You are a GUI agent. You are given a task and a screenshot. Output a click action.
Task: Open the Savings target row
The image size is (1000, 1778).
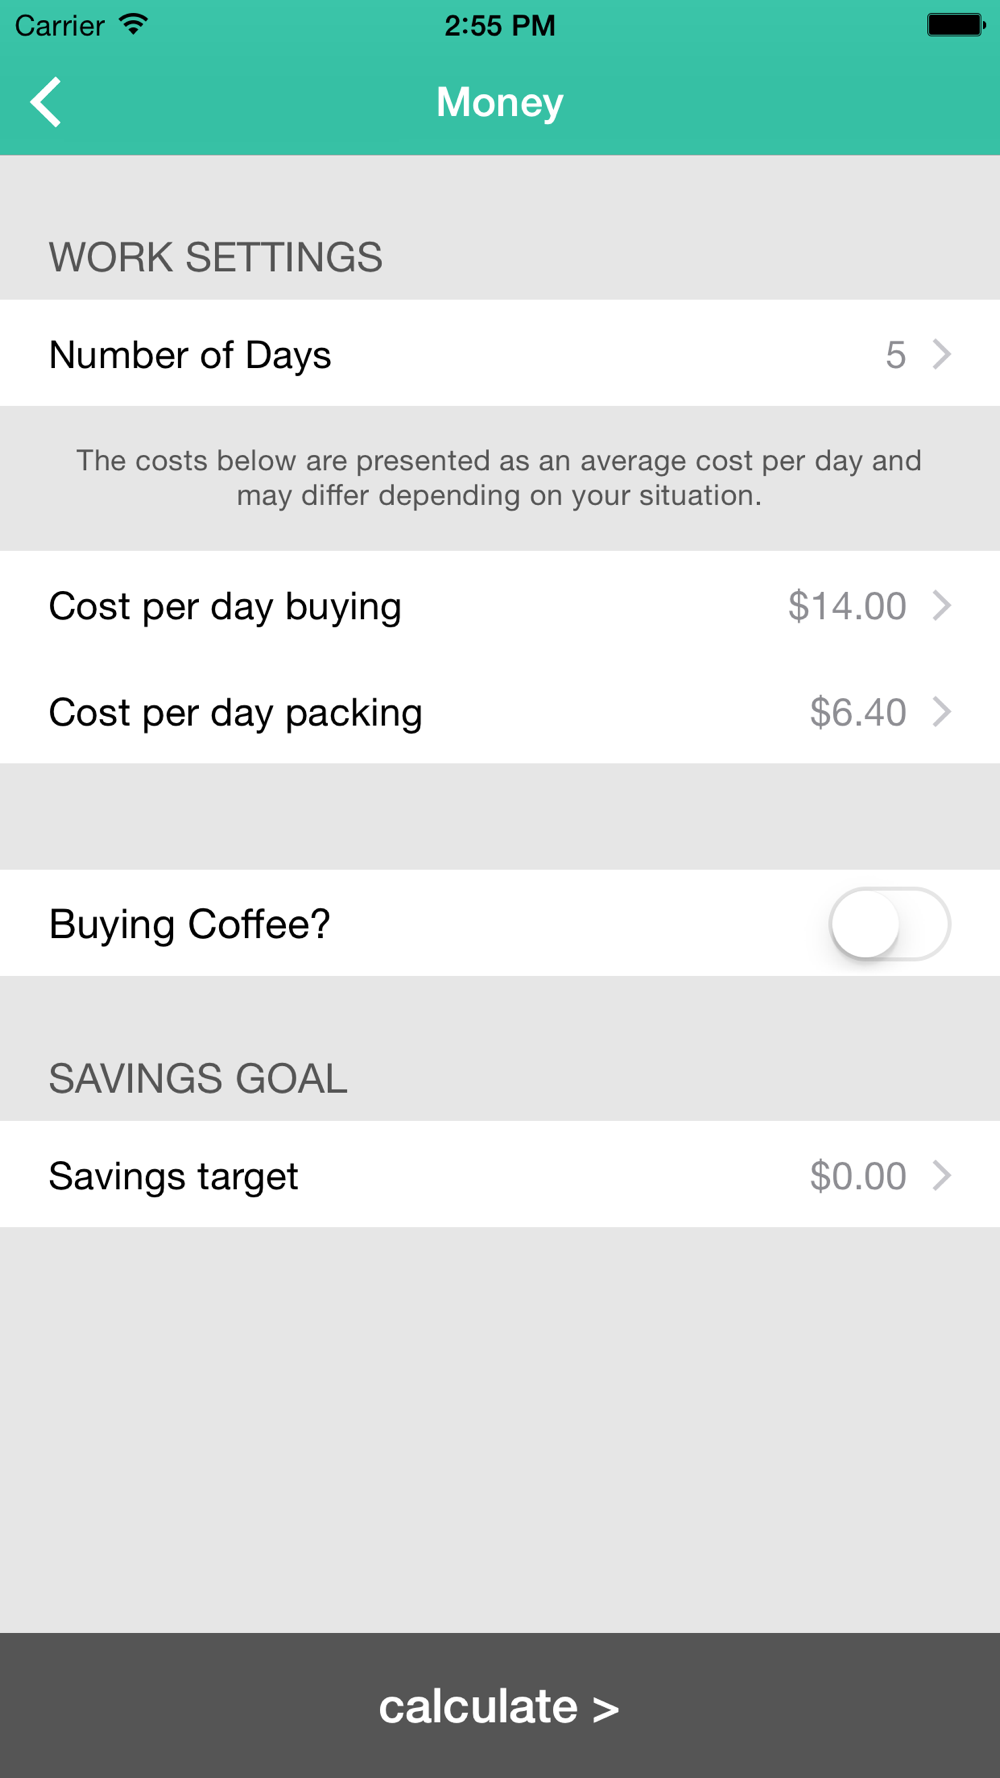[500, 1174]
